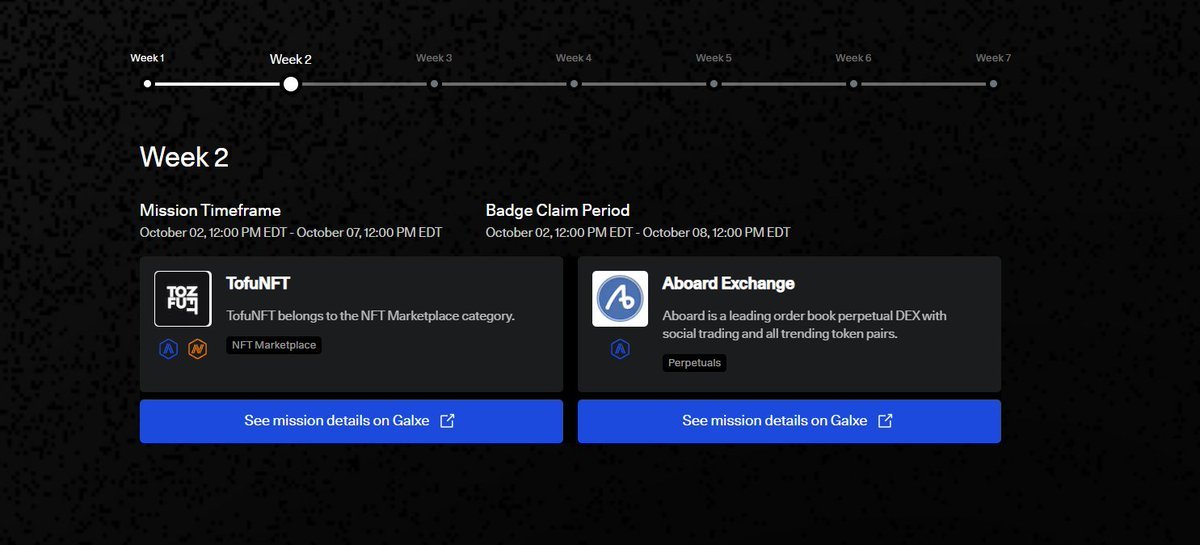Image resolution: width=1200 pixels, height=545 pixels.
Task: Click the TofuNFT logo thumbnail
Action: pyautogui.click(x=182, y=299)
